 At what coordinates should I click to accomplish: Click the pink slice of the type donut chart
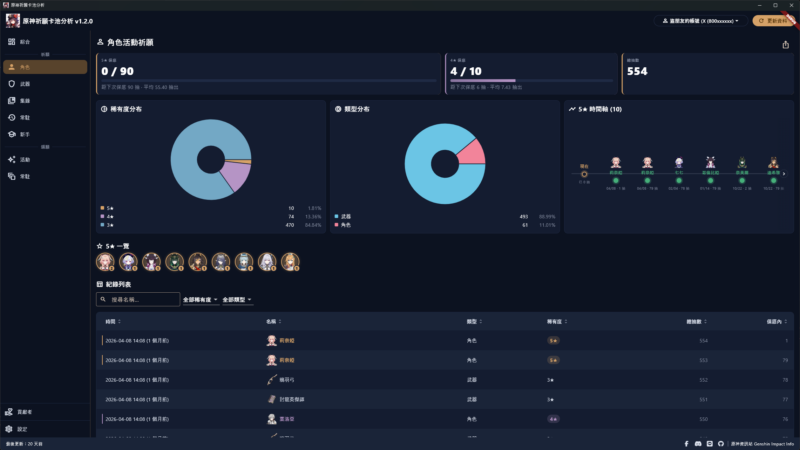click(473, 153)
